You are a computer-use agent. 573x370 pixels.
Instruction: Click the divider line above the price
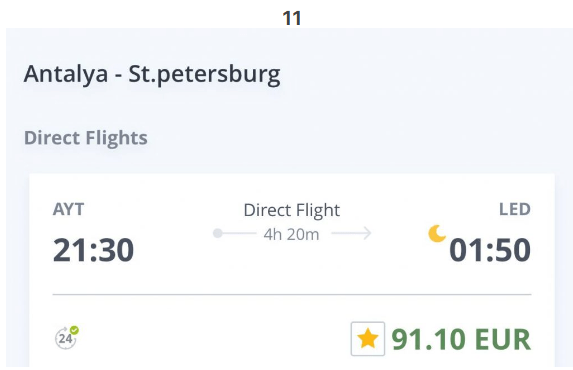(292, 294)
